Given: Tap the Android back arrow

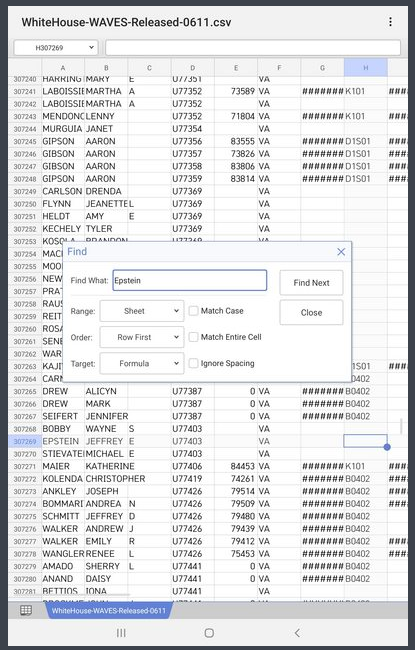Looking at the screenshot, I should coord(297,633).
